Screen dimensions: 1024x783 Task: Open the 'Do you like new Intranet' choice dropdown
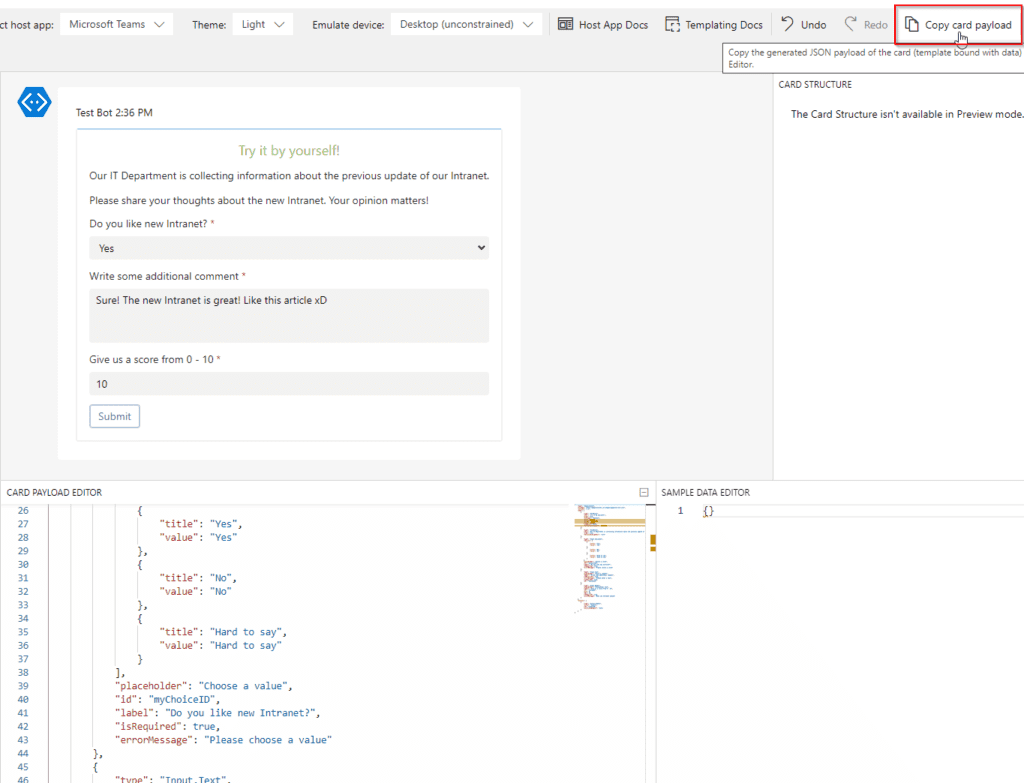click(289, 248)
